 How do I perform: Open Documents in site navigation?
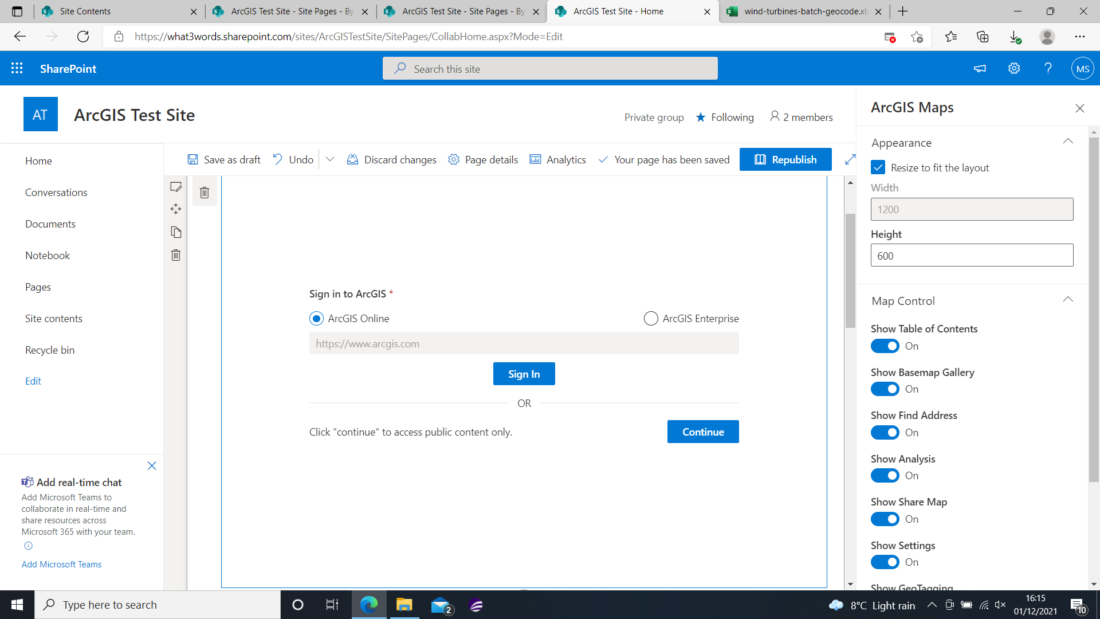pyautogui.click(x=50, y=224)
